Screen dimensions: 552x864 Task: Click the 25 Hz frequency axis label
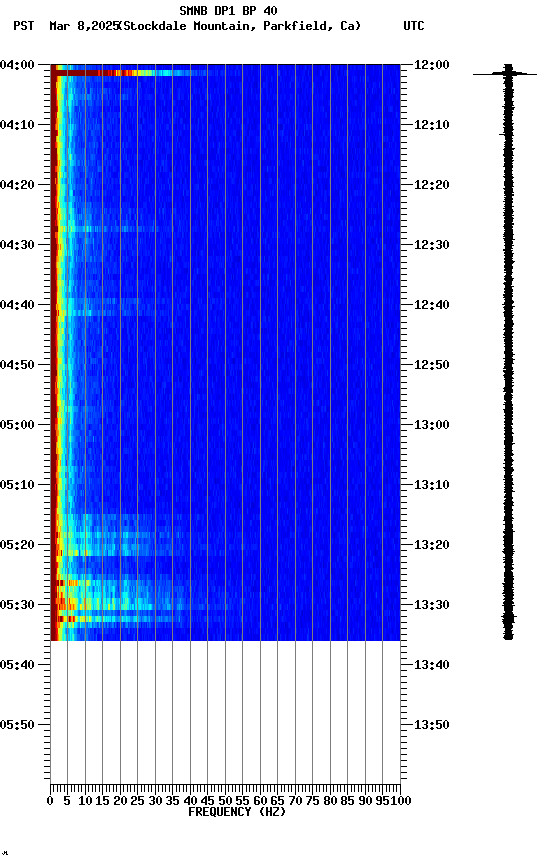coord(138,801)
